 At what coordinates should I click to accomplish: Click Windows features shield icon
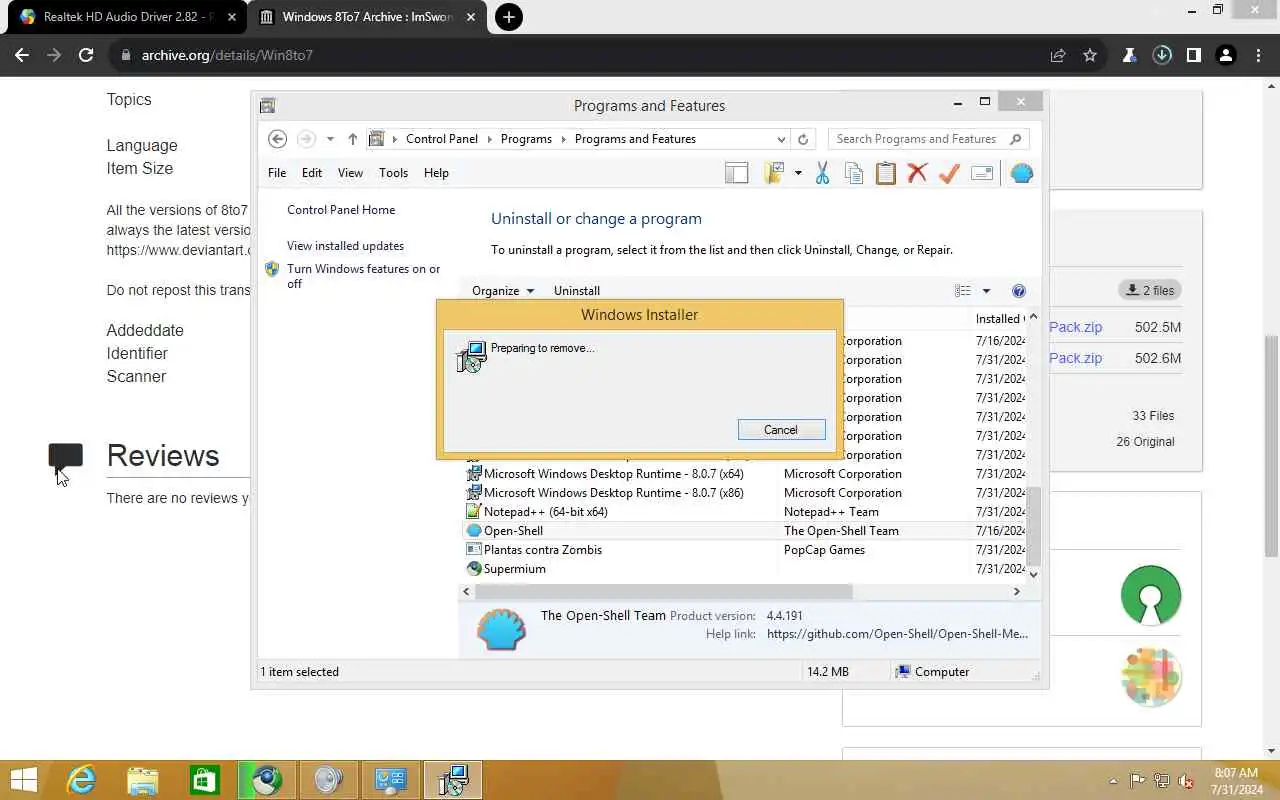pyautogui.click(x=272, y=269)
